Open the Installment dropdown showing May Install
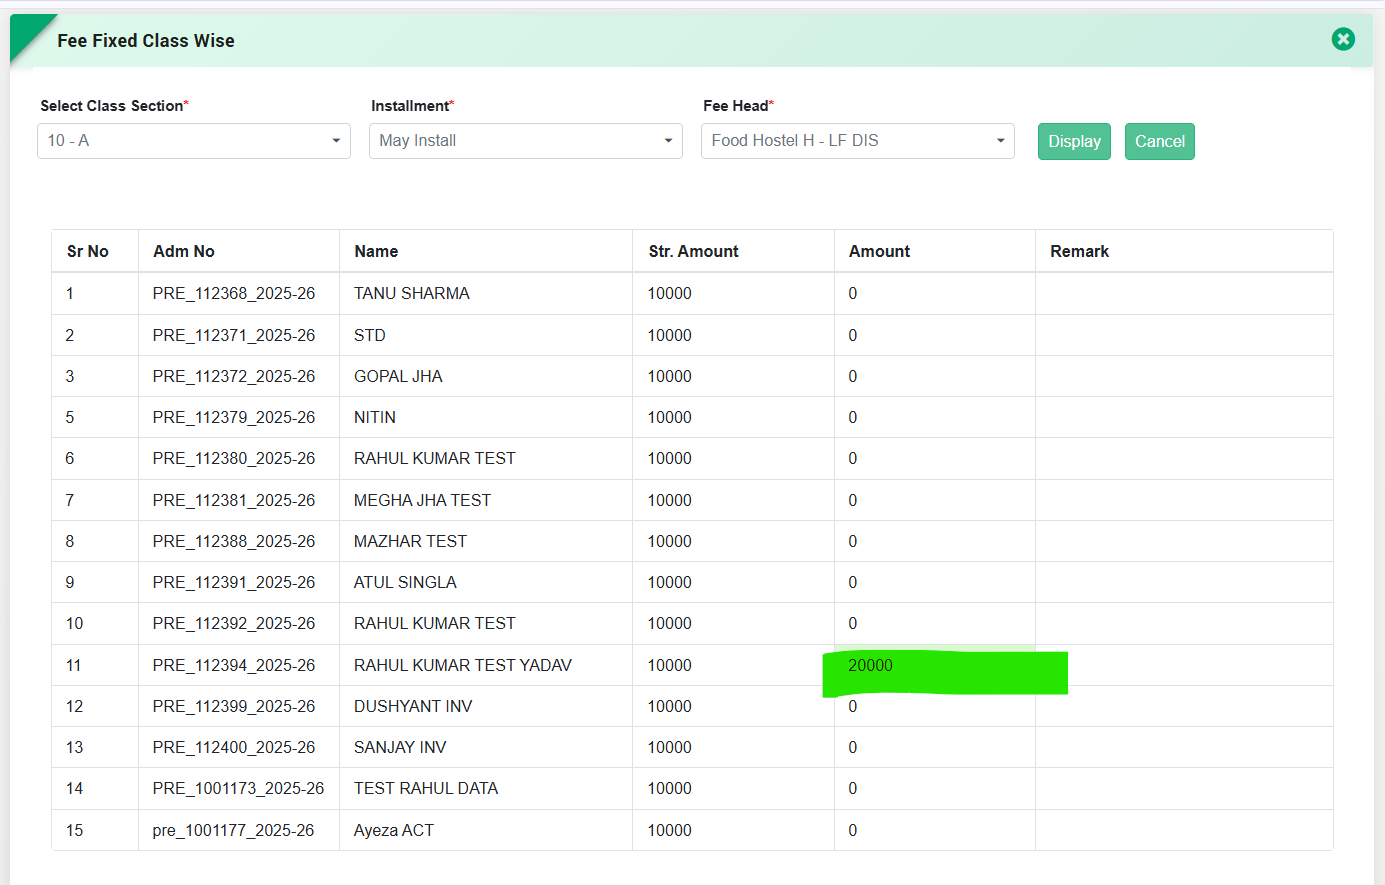 point(526,141)
